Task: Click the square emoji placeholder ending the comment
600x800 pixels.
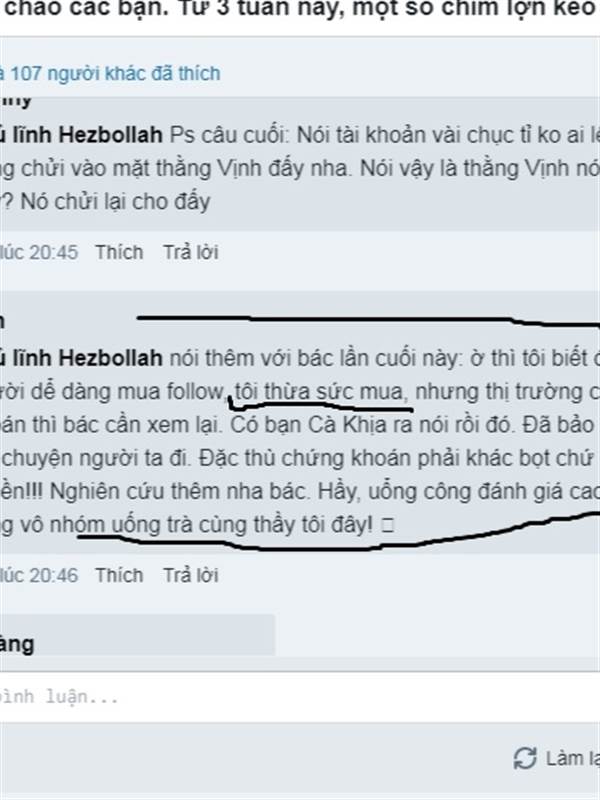Action: pyautogui.click(x=388, y=526)
